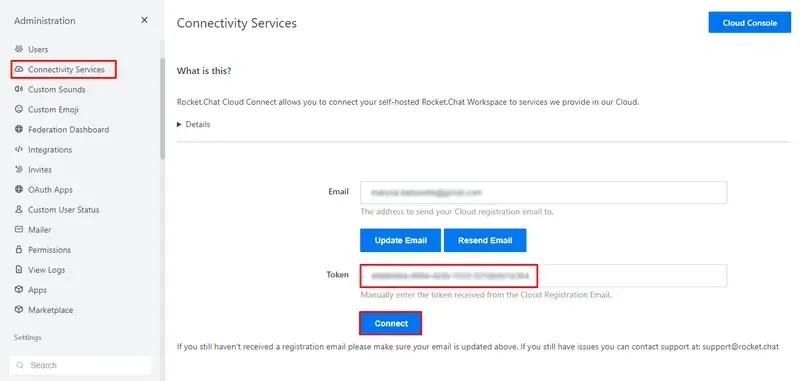This screenshot has width=800, height=381.
Task: Click the sidebar Search field
Action: (x=80, y=365)
